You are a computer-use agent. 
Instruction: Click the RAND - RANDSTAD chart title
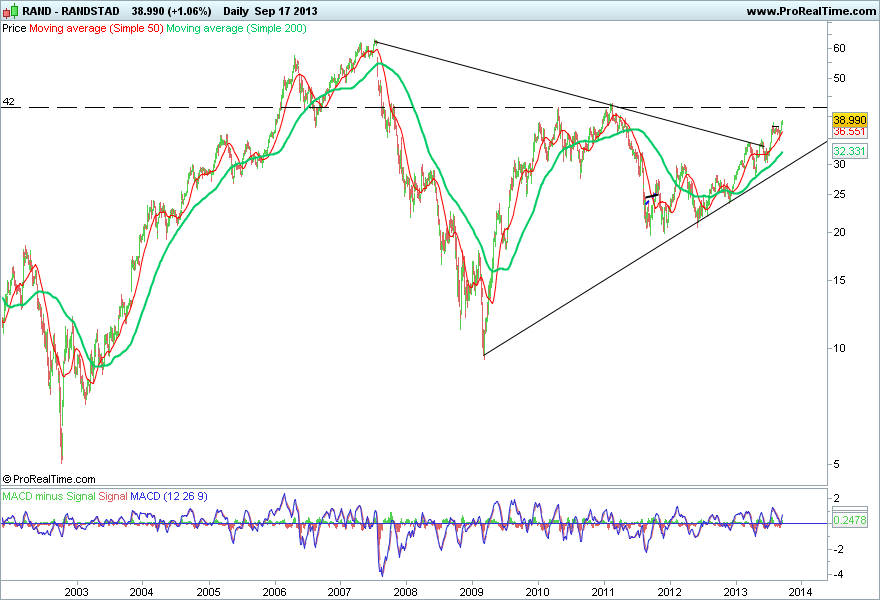click(x=71, y=11)
